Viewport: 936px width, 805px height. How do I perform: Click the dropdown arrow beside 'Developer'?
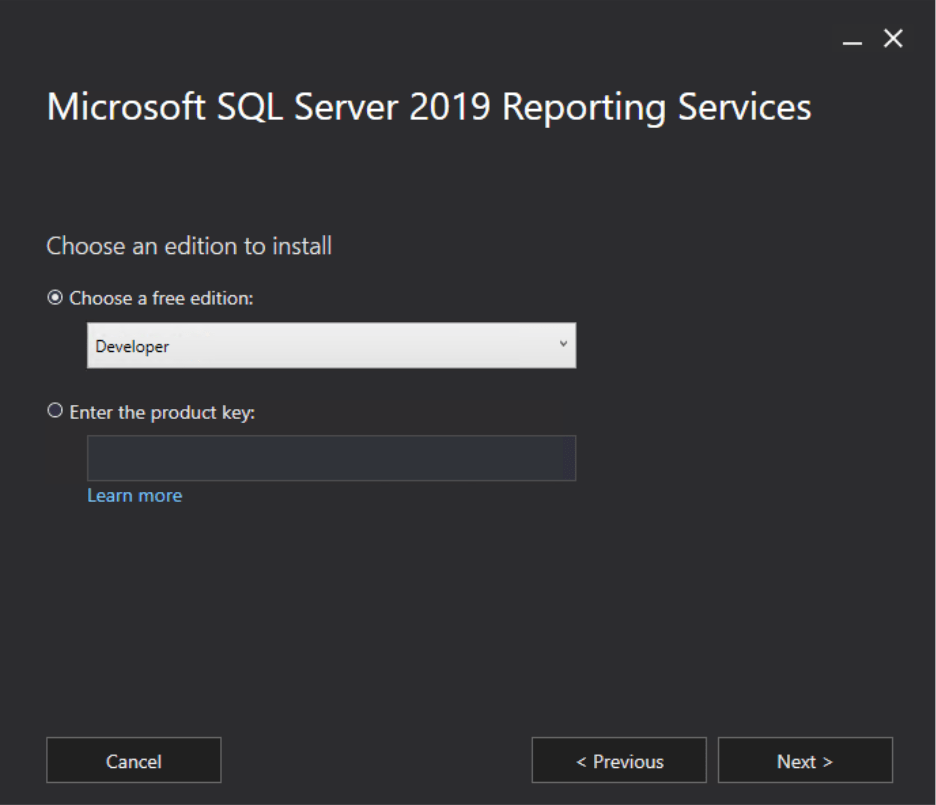point(565,343)
